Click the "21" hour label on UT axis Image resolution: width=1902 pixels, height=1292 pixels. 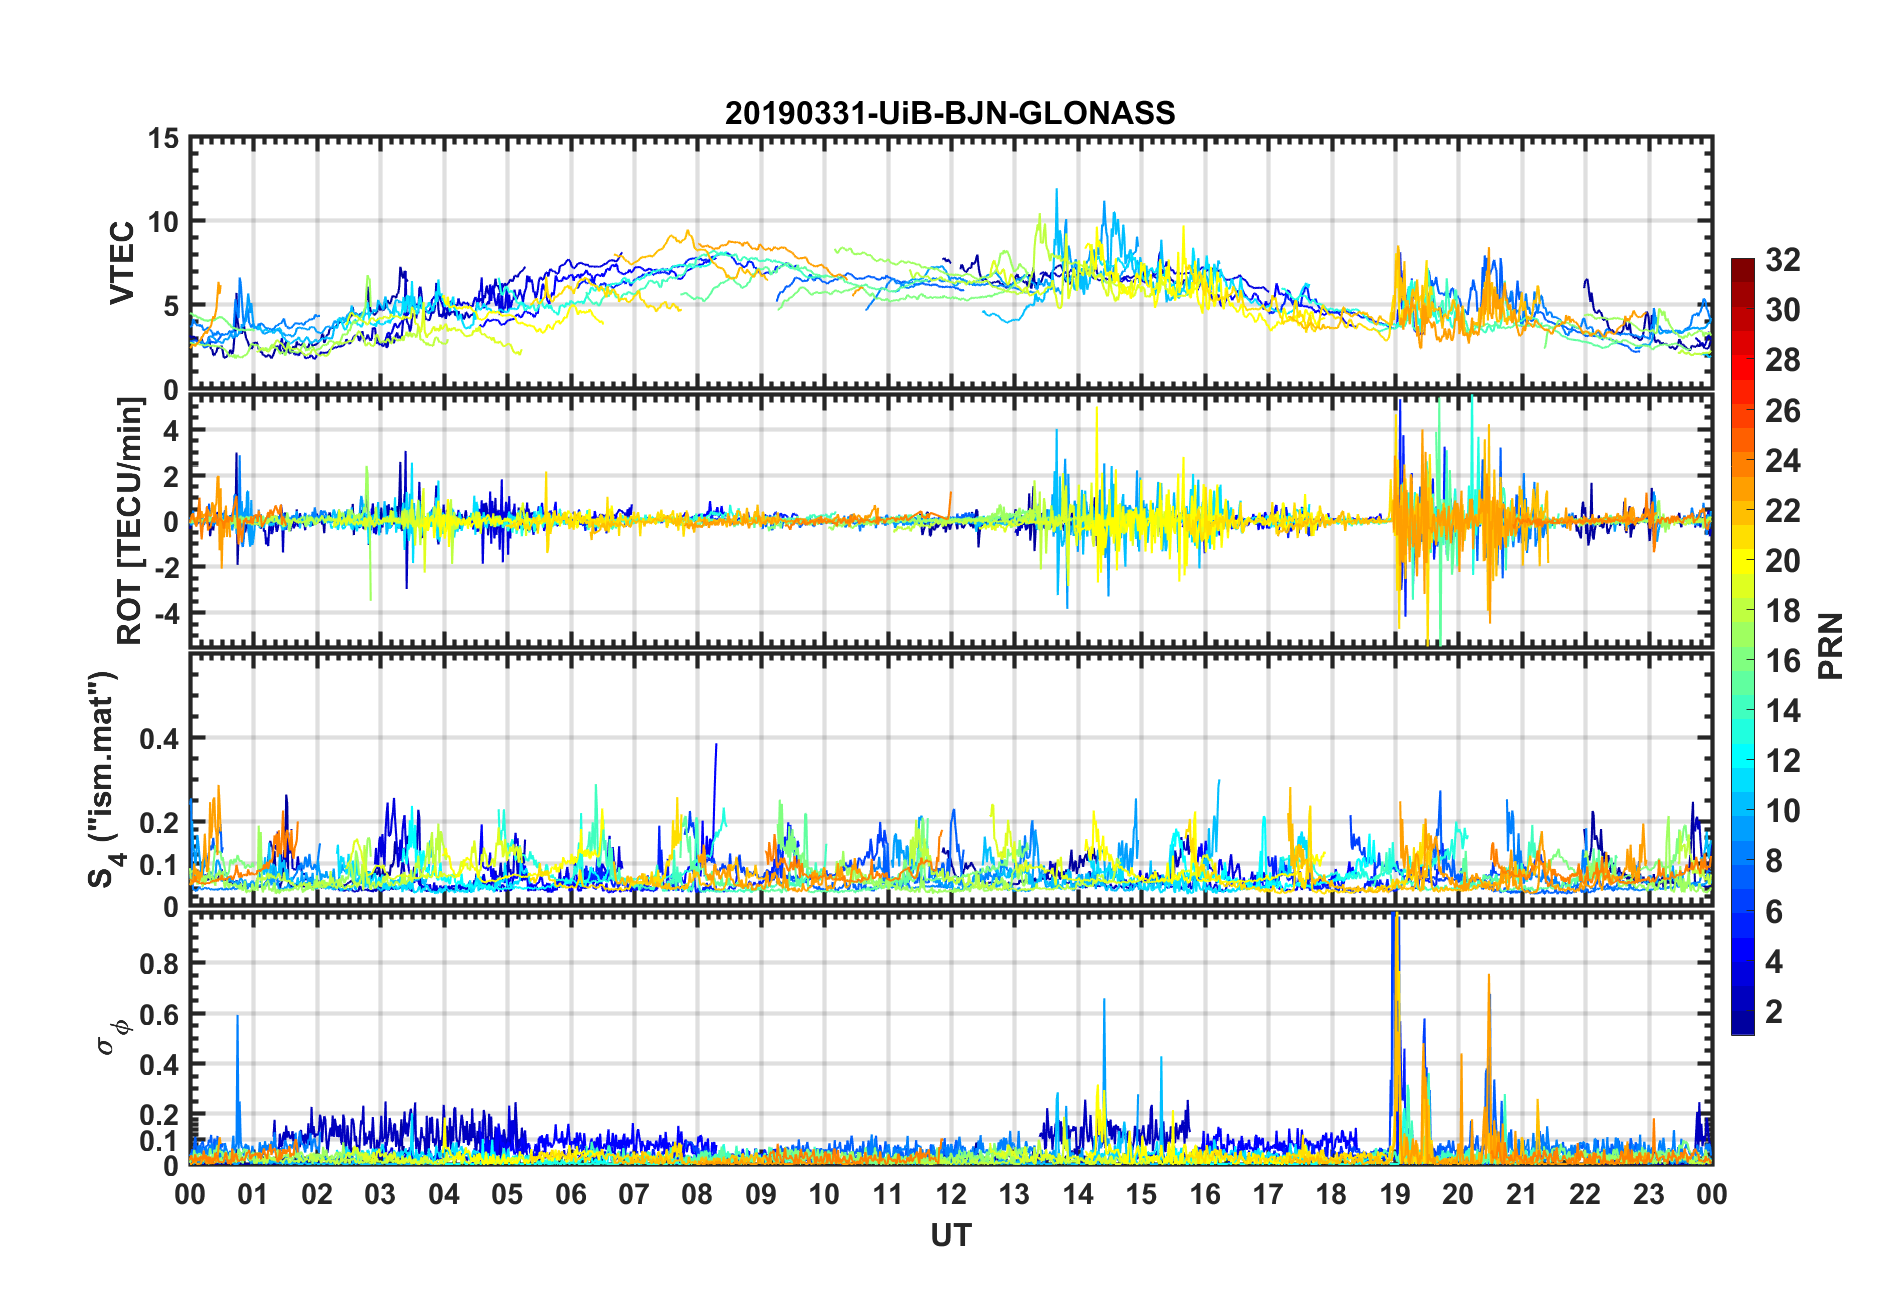1522,1194
